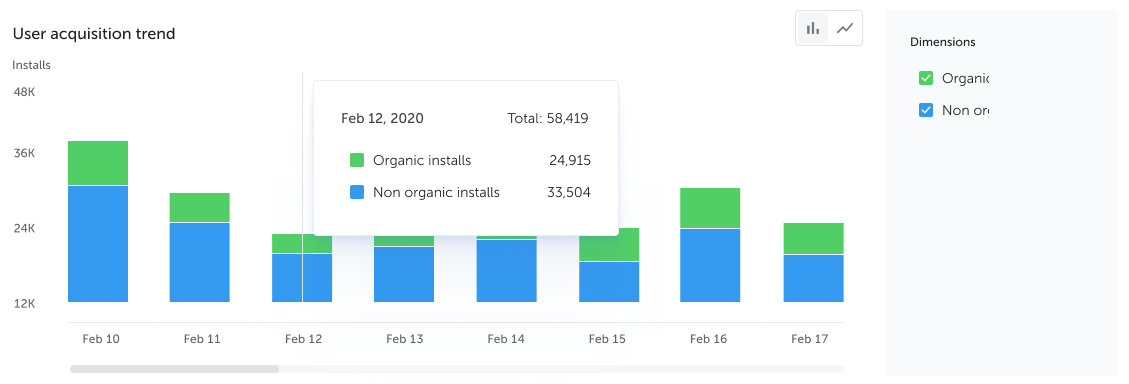This screenshot has height=384, width=1129.
Task: Uncheck the Organic dimension checkbox
Action: point(926,79)
